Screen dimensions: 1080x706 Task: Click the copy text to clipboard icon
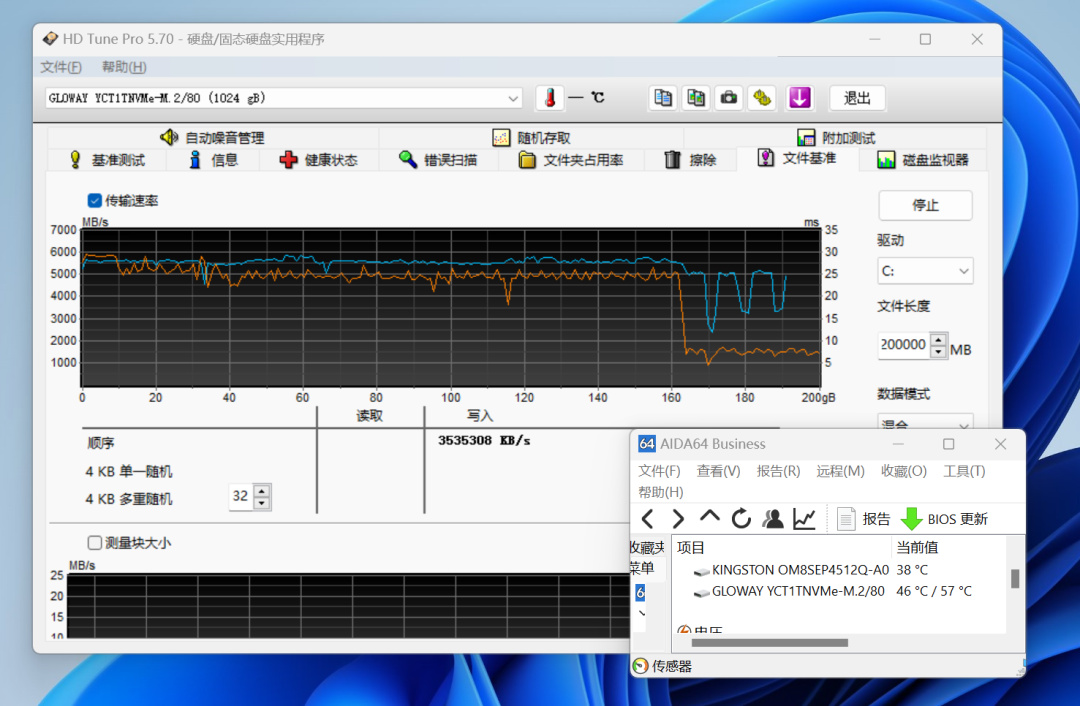point(663,98)
